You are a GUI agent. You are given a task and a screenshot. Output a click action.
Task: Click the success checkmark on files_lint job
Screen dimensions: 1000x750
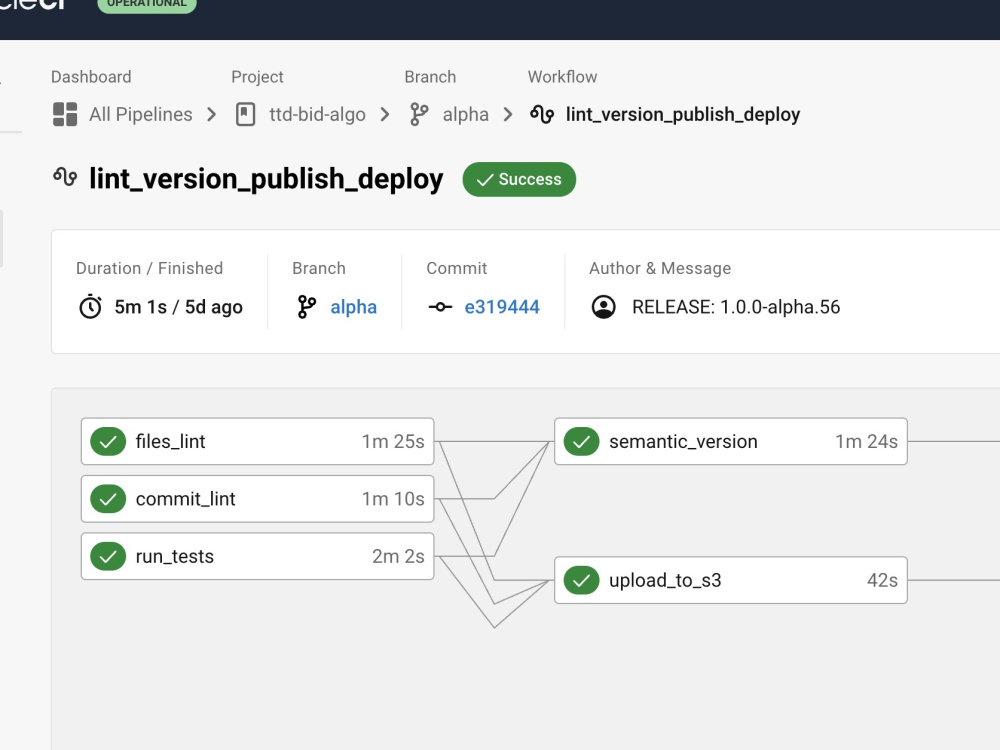pos(107,440)
